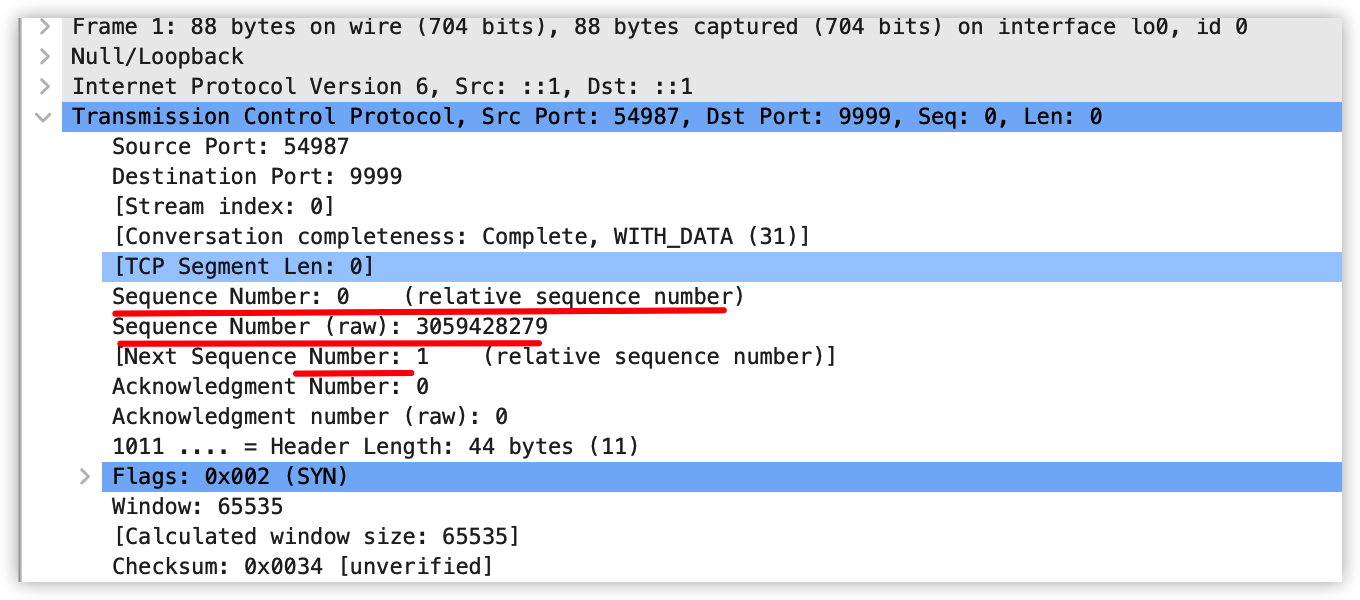Select the Conversation completeness row
Viewport: 1360px width, 600px height.
(x=460, y=237)
